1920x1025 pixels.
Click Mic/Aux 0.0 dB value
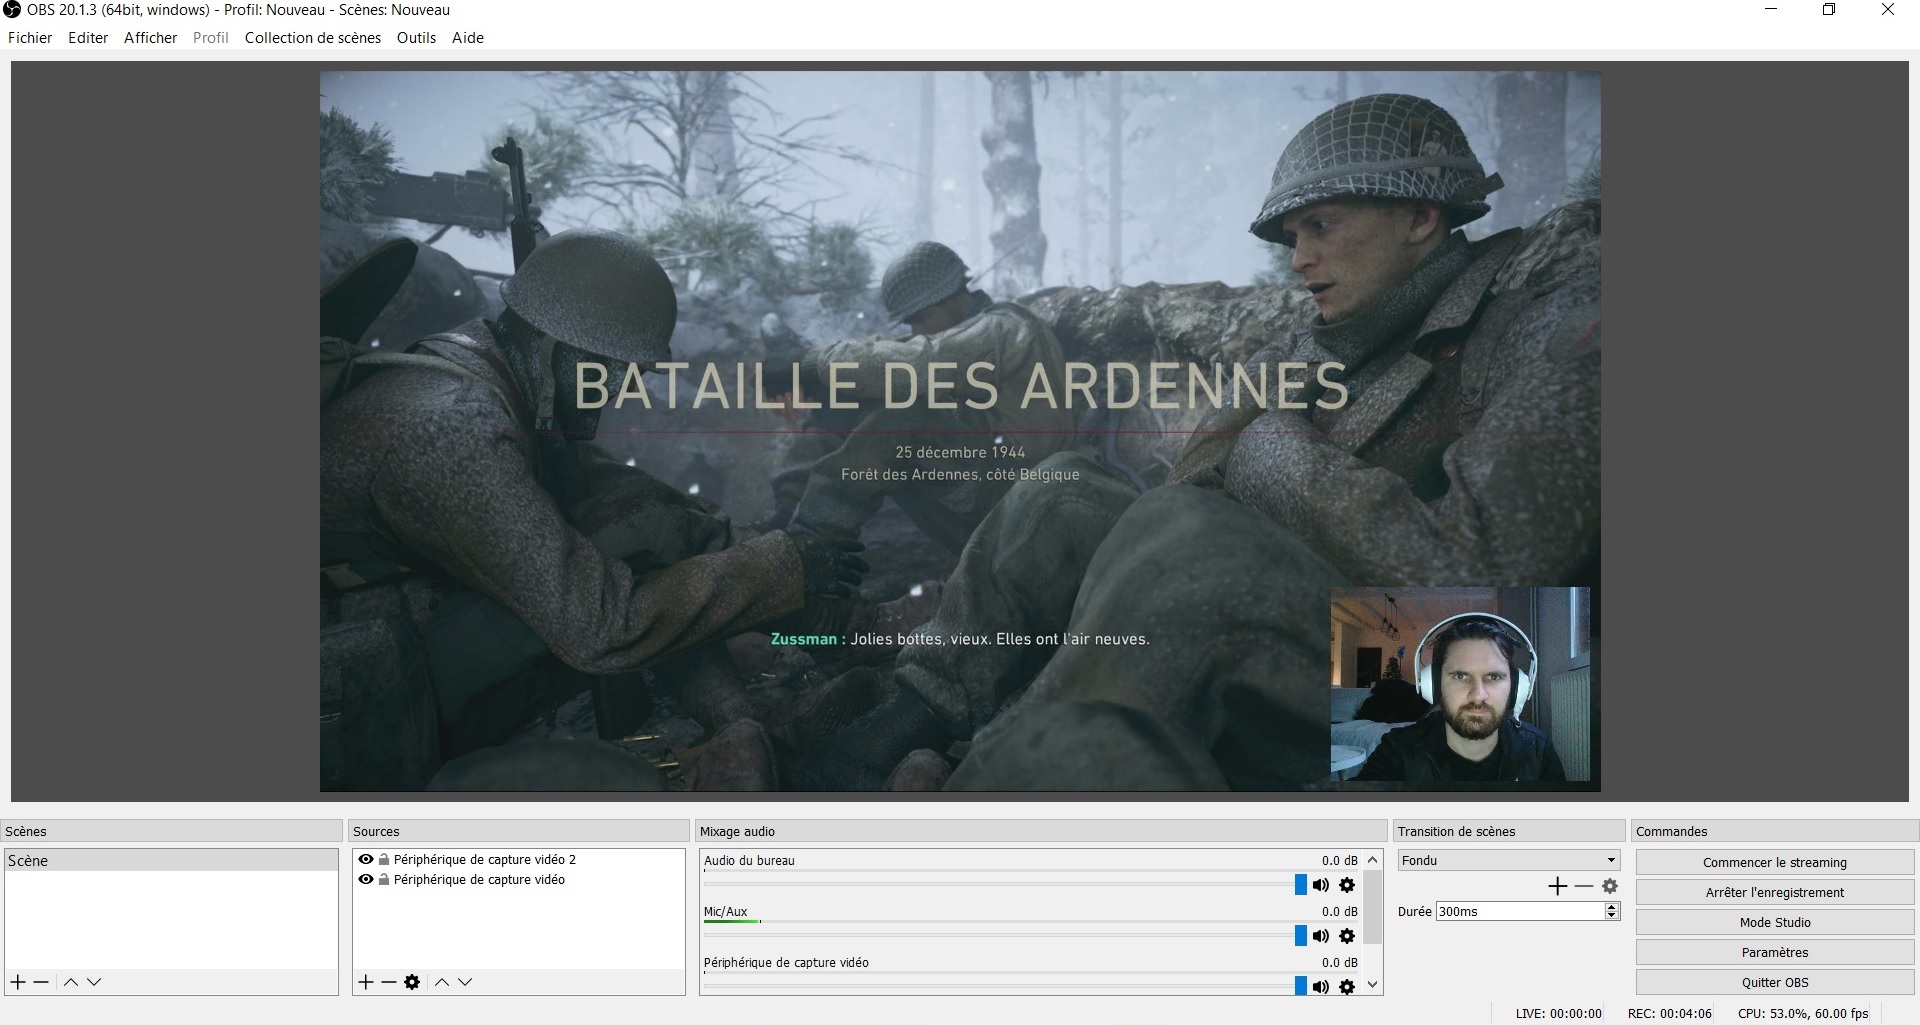pos(1339,911)
